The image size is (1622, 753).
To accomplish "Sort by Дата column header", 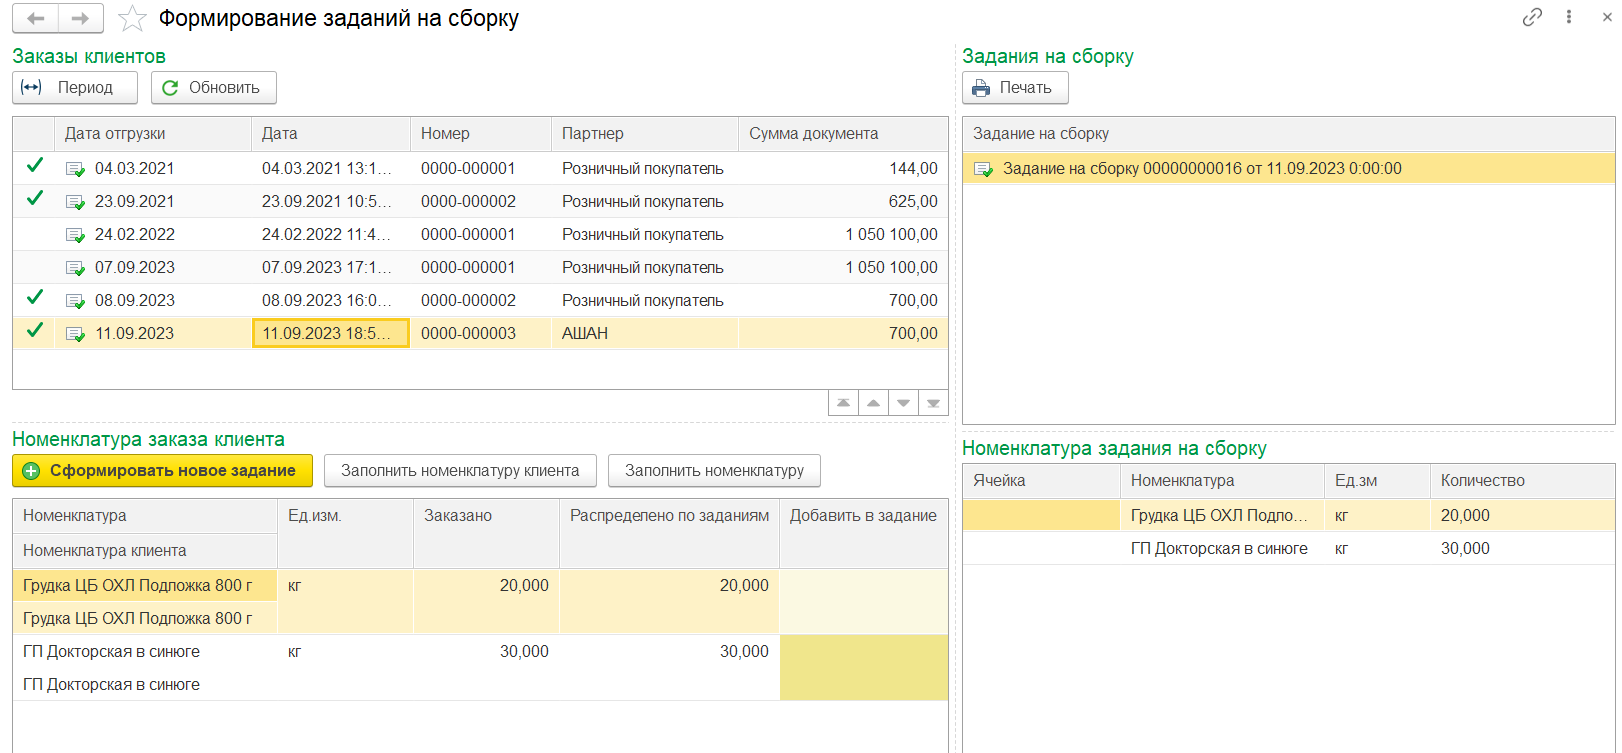I will coord(331,134).
